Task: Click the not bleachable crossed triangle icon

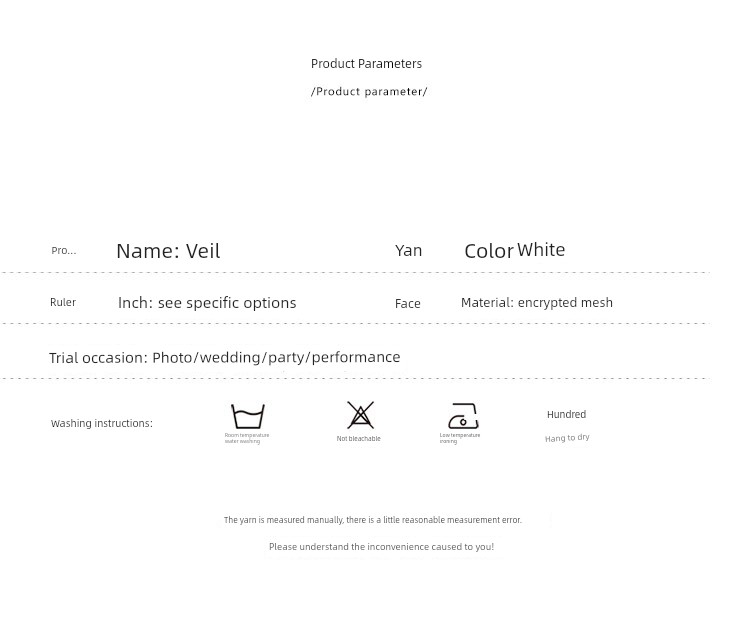Action: pyautogui.click(x=360, y=414)
